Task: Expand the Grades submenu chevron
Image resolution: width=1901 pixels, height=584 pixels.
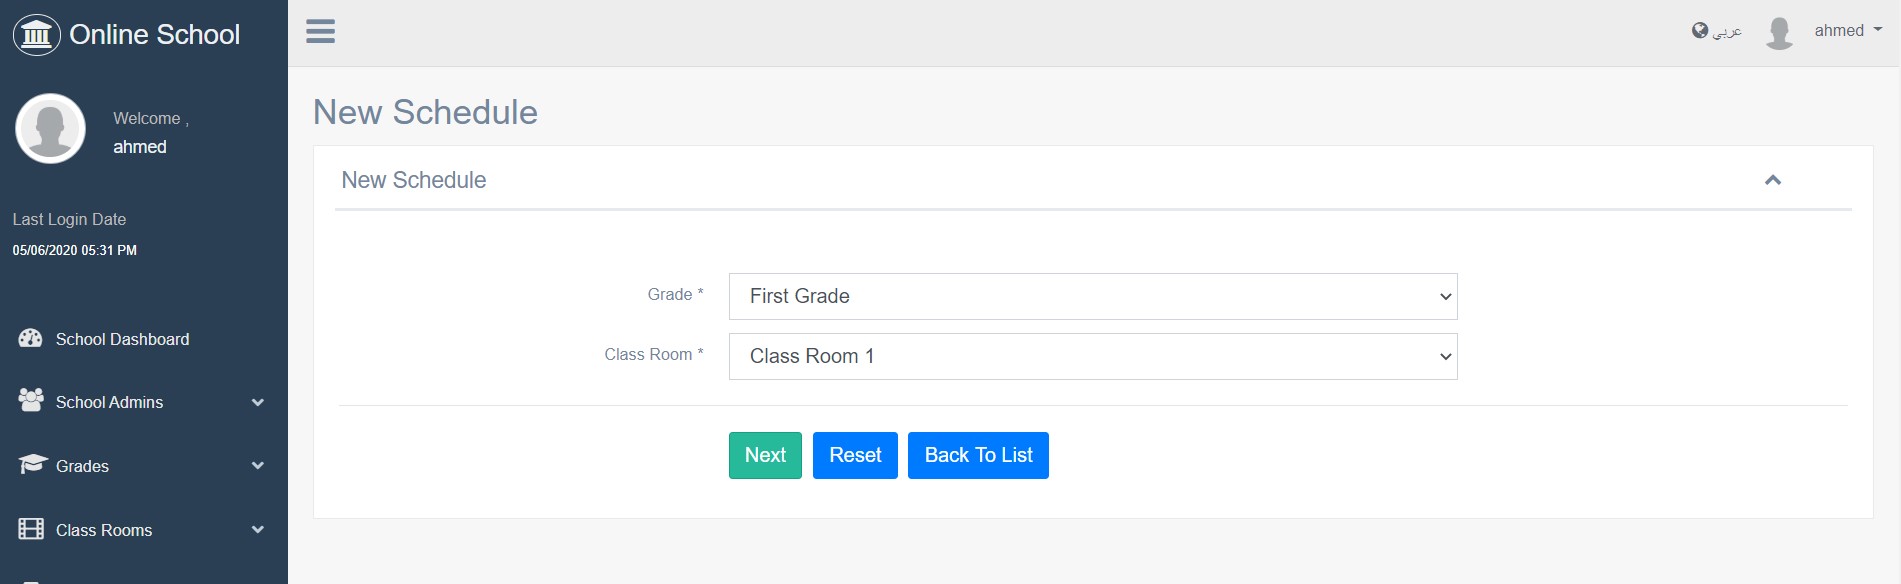Action: pos(257,466)
